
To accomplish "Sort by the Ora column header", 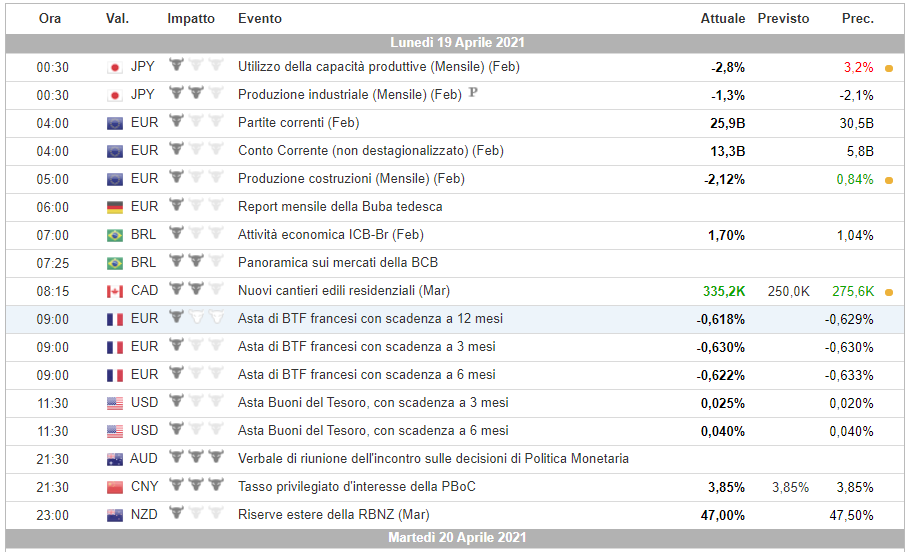I will tap(50, 19).
